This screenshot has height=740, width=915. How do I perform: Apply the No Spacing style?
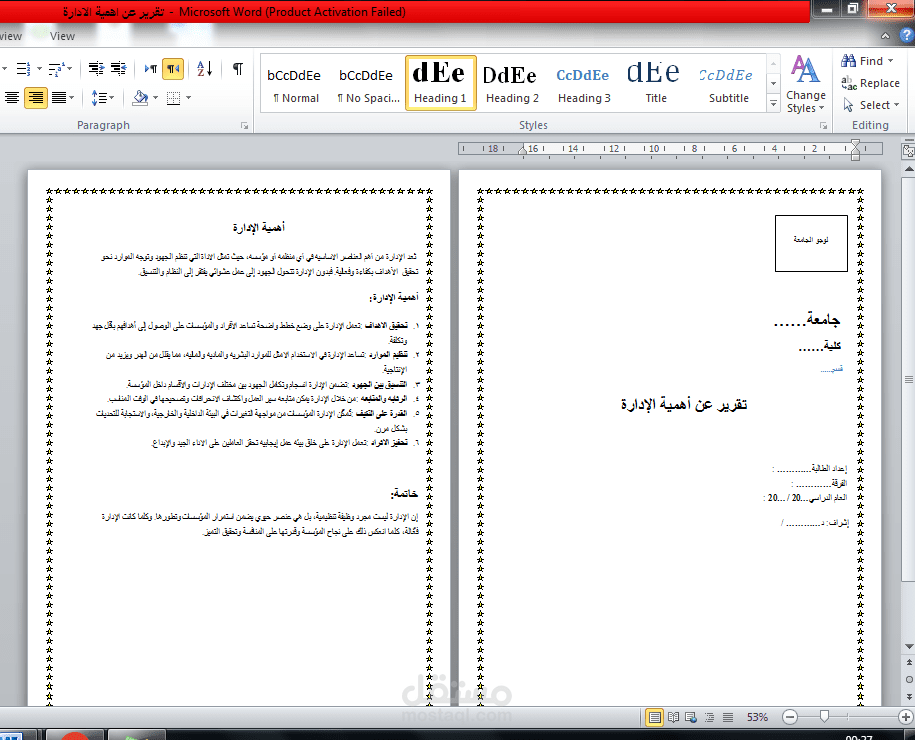point(367,83)
